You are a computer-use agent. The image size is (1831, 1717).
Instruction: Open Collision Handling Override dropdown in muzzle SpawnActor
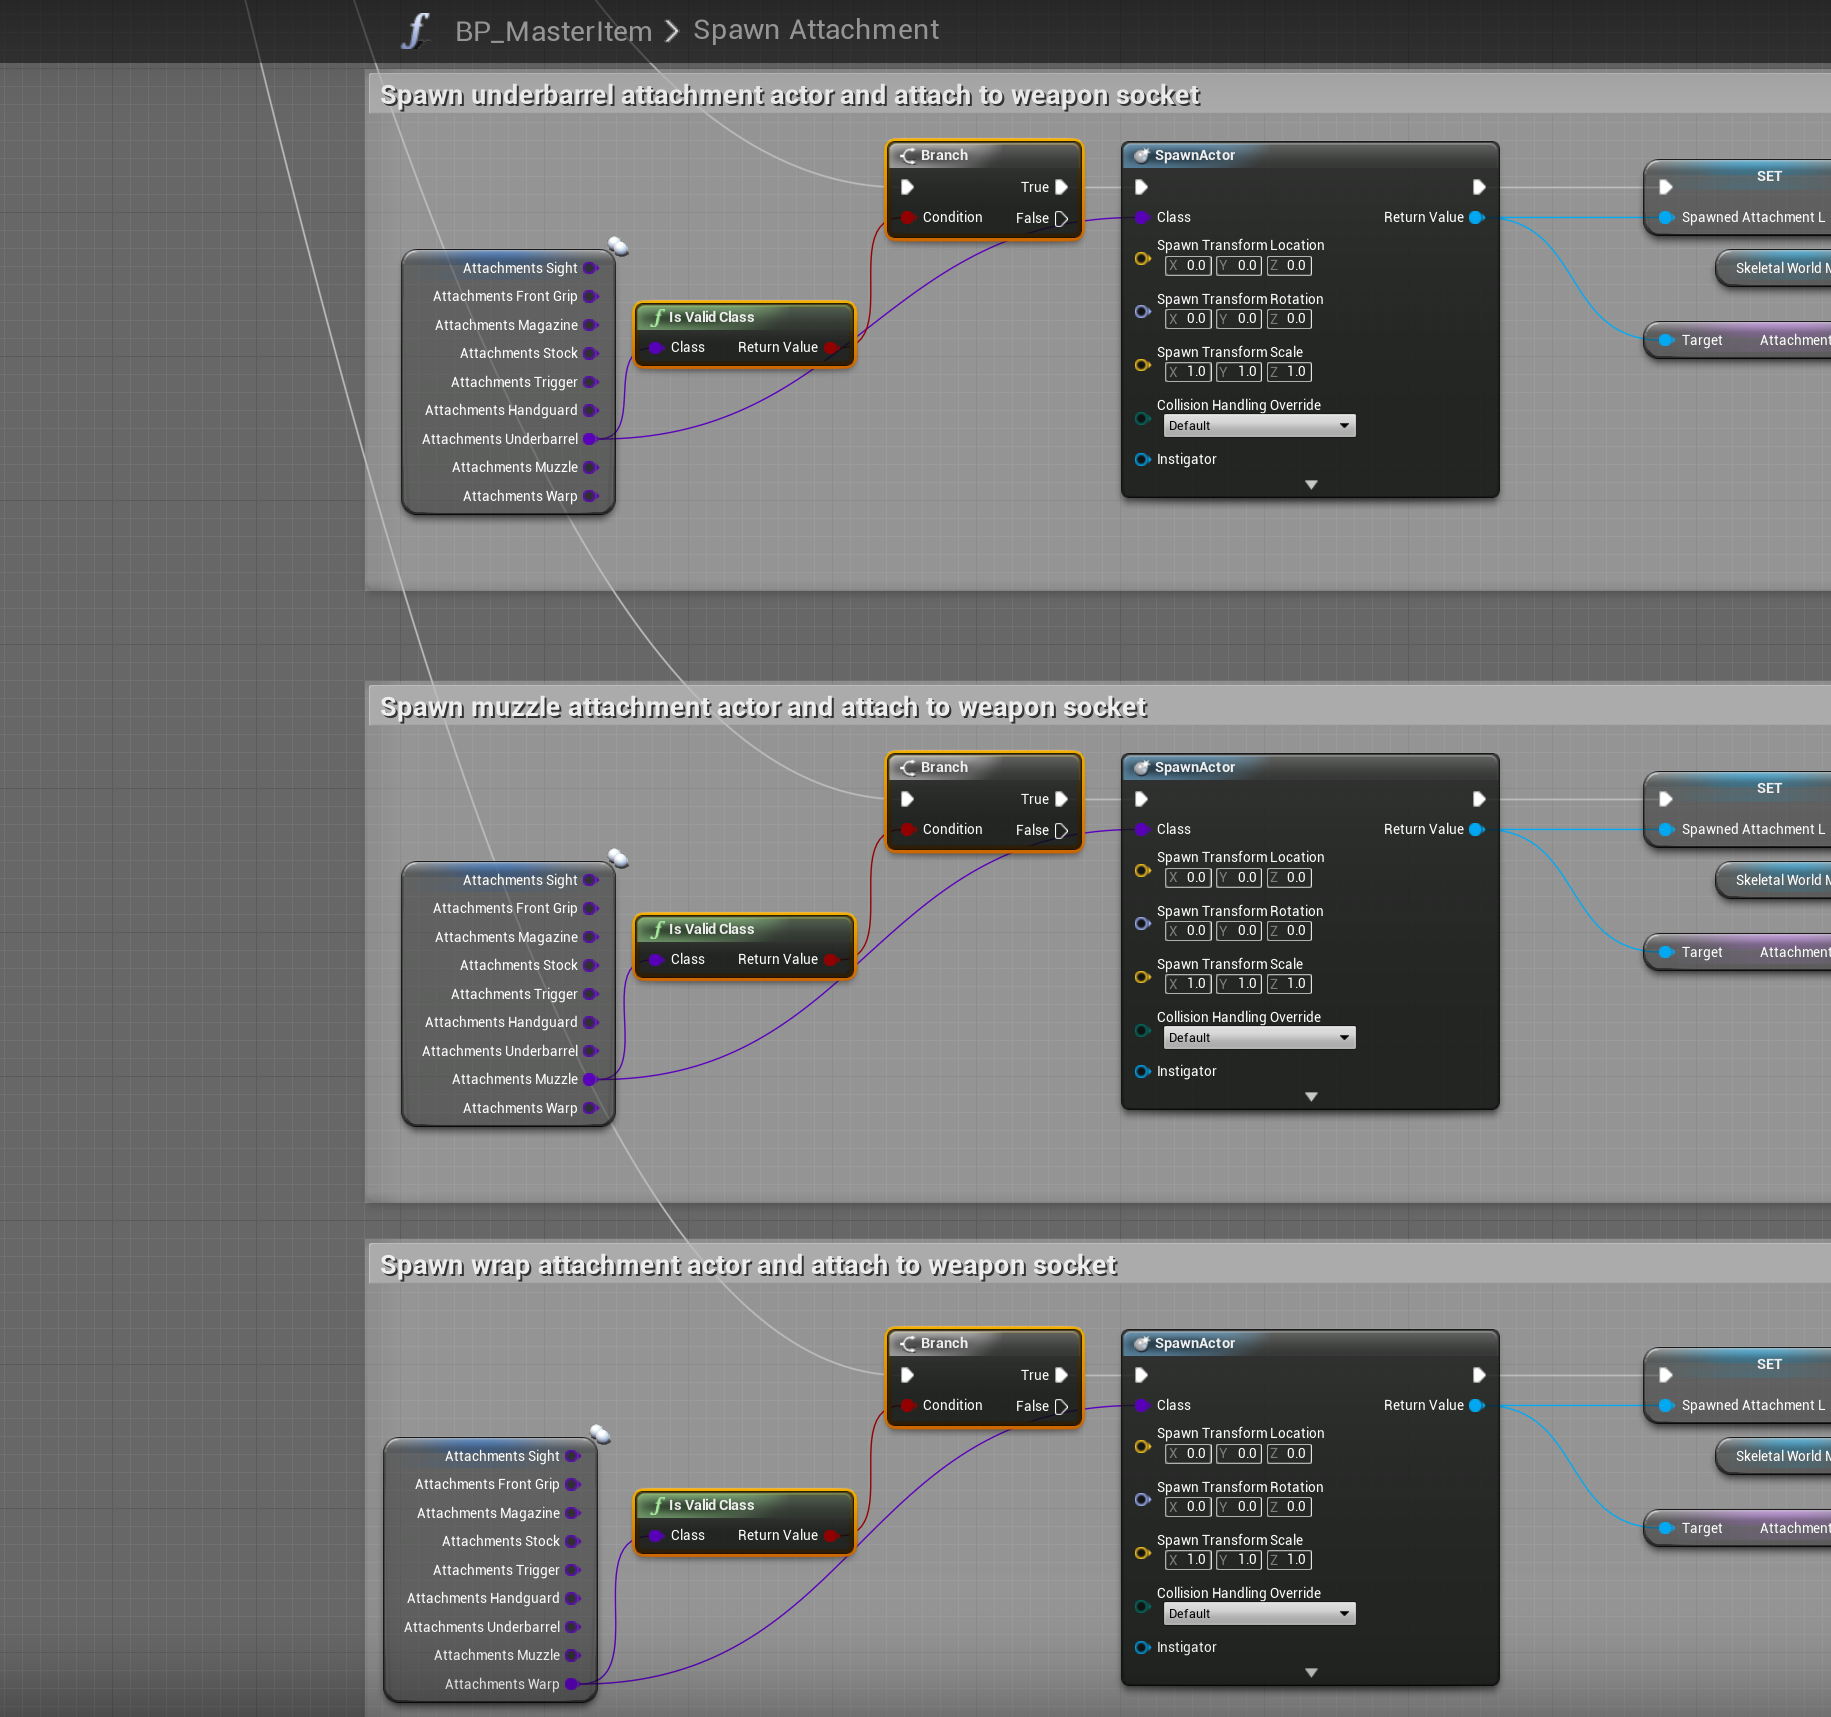coord(1259,1038)
